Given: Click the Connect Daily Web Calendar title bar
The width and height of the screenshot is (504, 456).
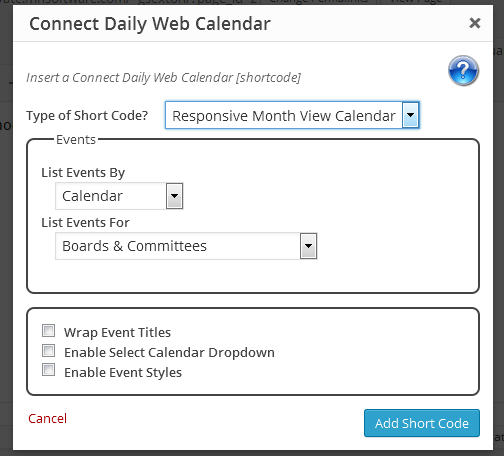Looking at the screenshot, I should click(253, 23).
